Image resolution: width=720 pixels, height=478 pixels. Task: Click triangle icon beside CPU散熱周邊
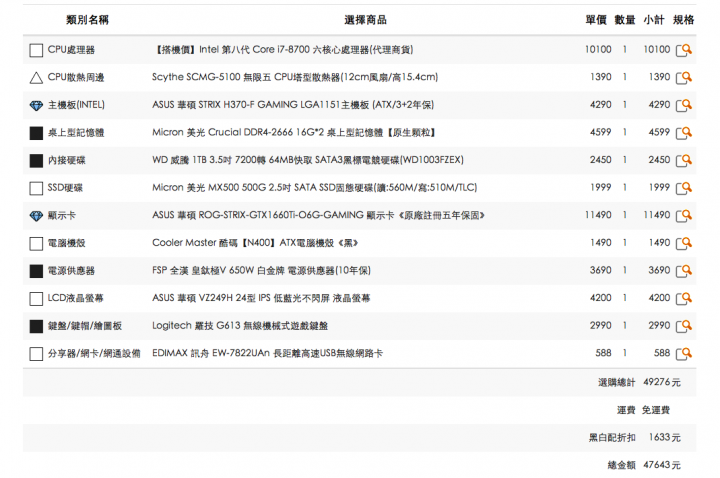(36, 78)
